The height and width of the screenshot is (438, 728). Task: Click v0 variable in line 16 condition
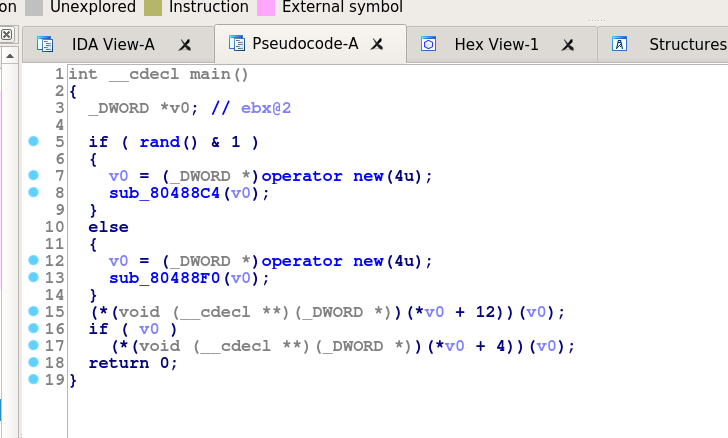click(149, 329)
